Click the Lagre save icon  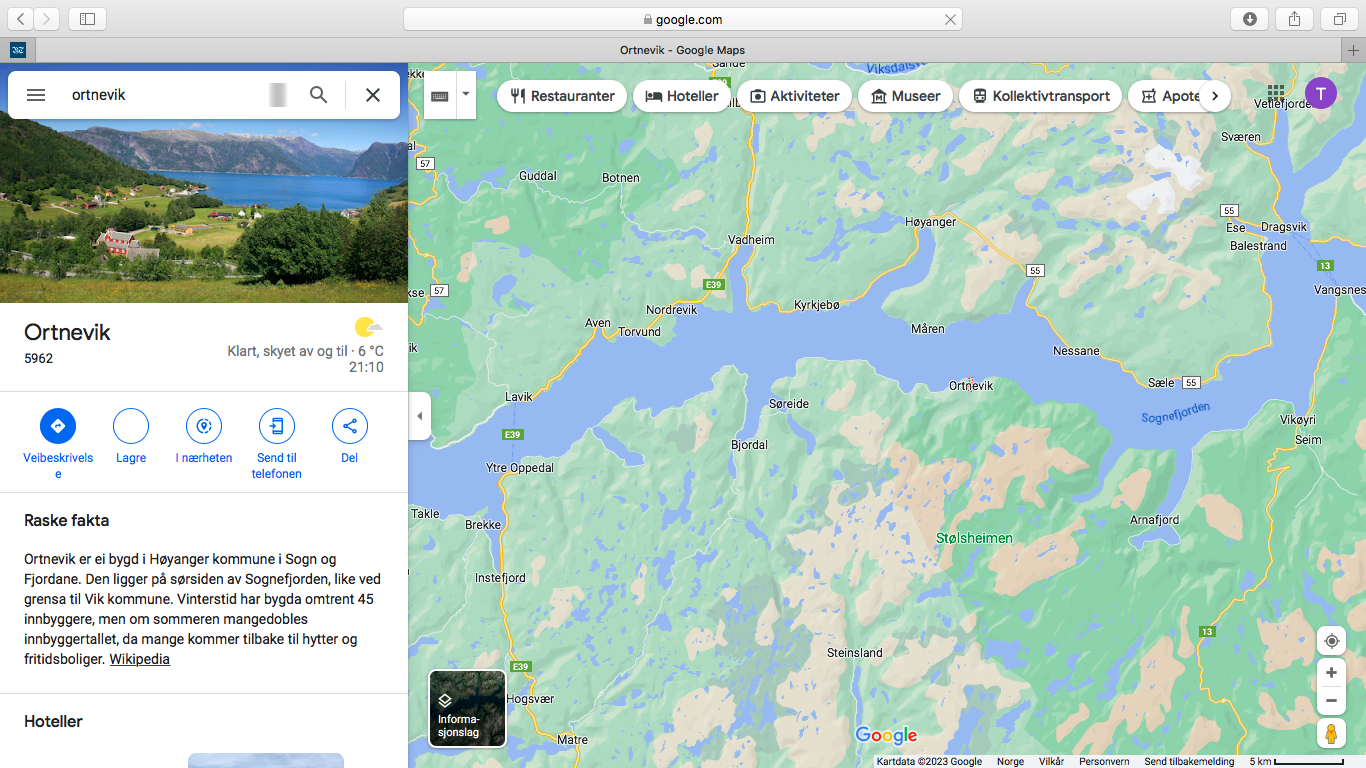pos(131,426)
